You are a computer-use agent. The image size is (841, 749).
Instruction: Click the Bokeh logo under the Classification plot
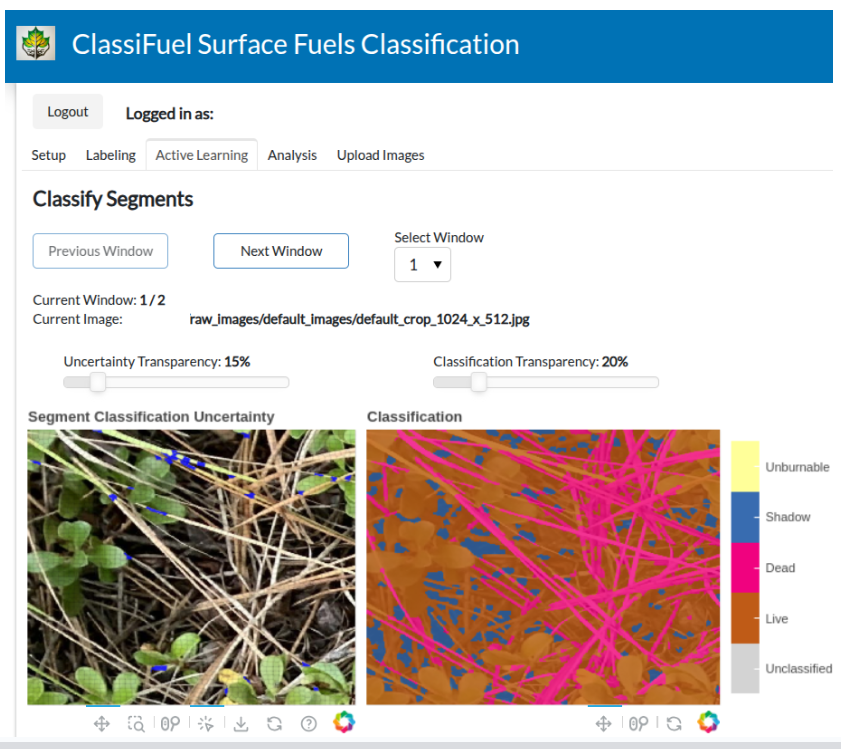(708, 721)
